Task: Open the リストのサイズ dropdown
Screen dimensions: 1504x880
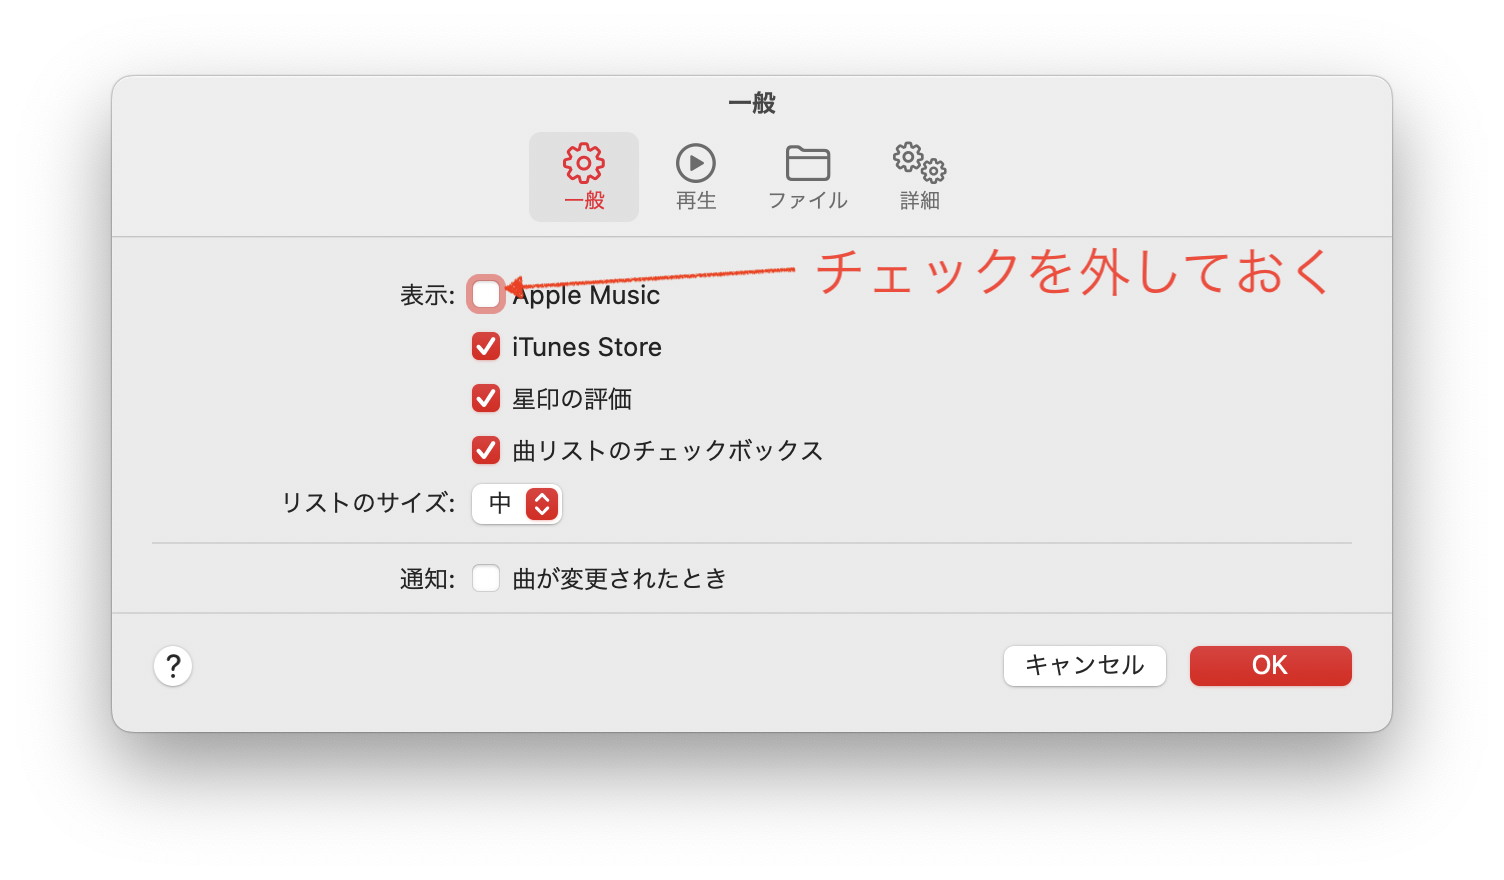Action: [517, 503]
